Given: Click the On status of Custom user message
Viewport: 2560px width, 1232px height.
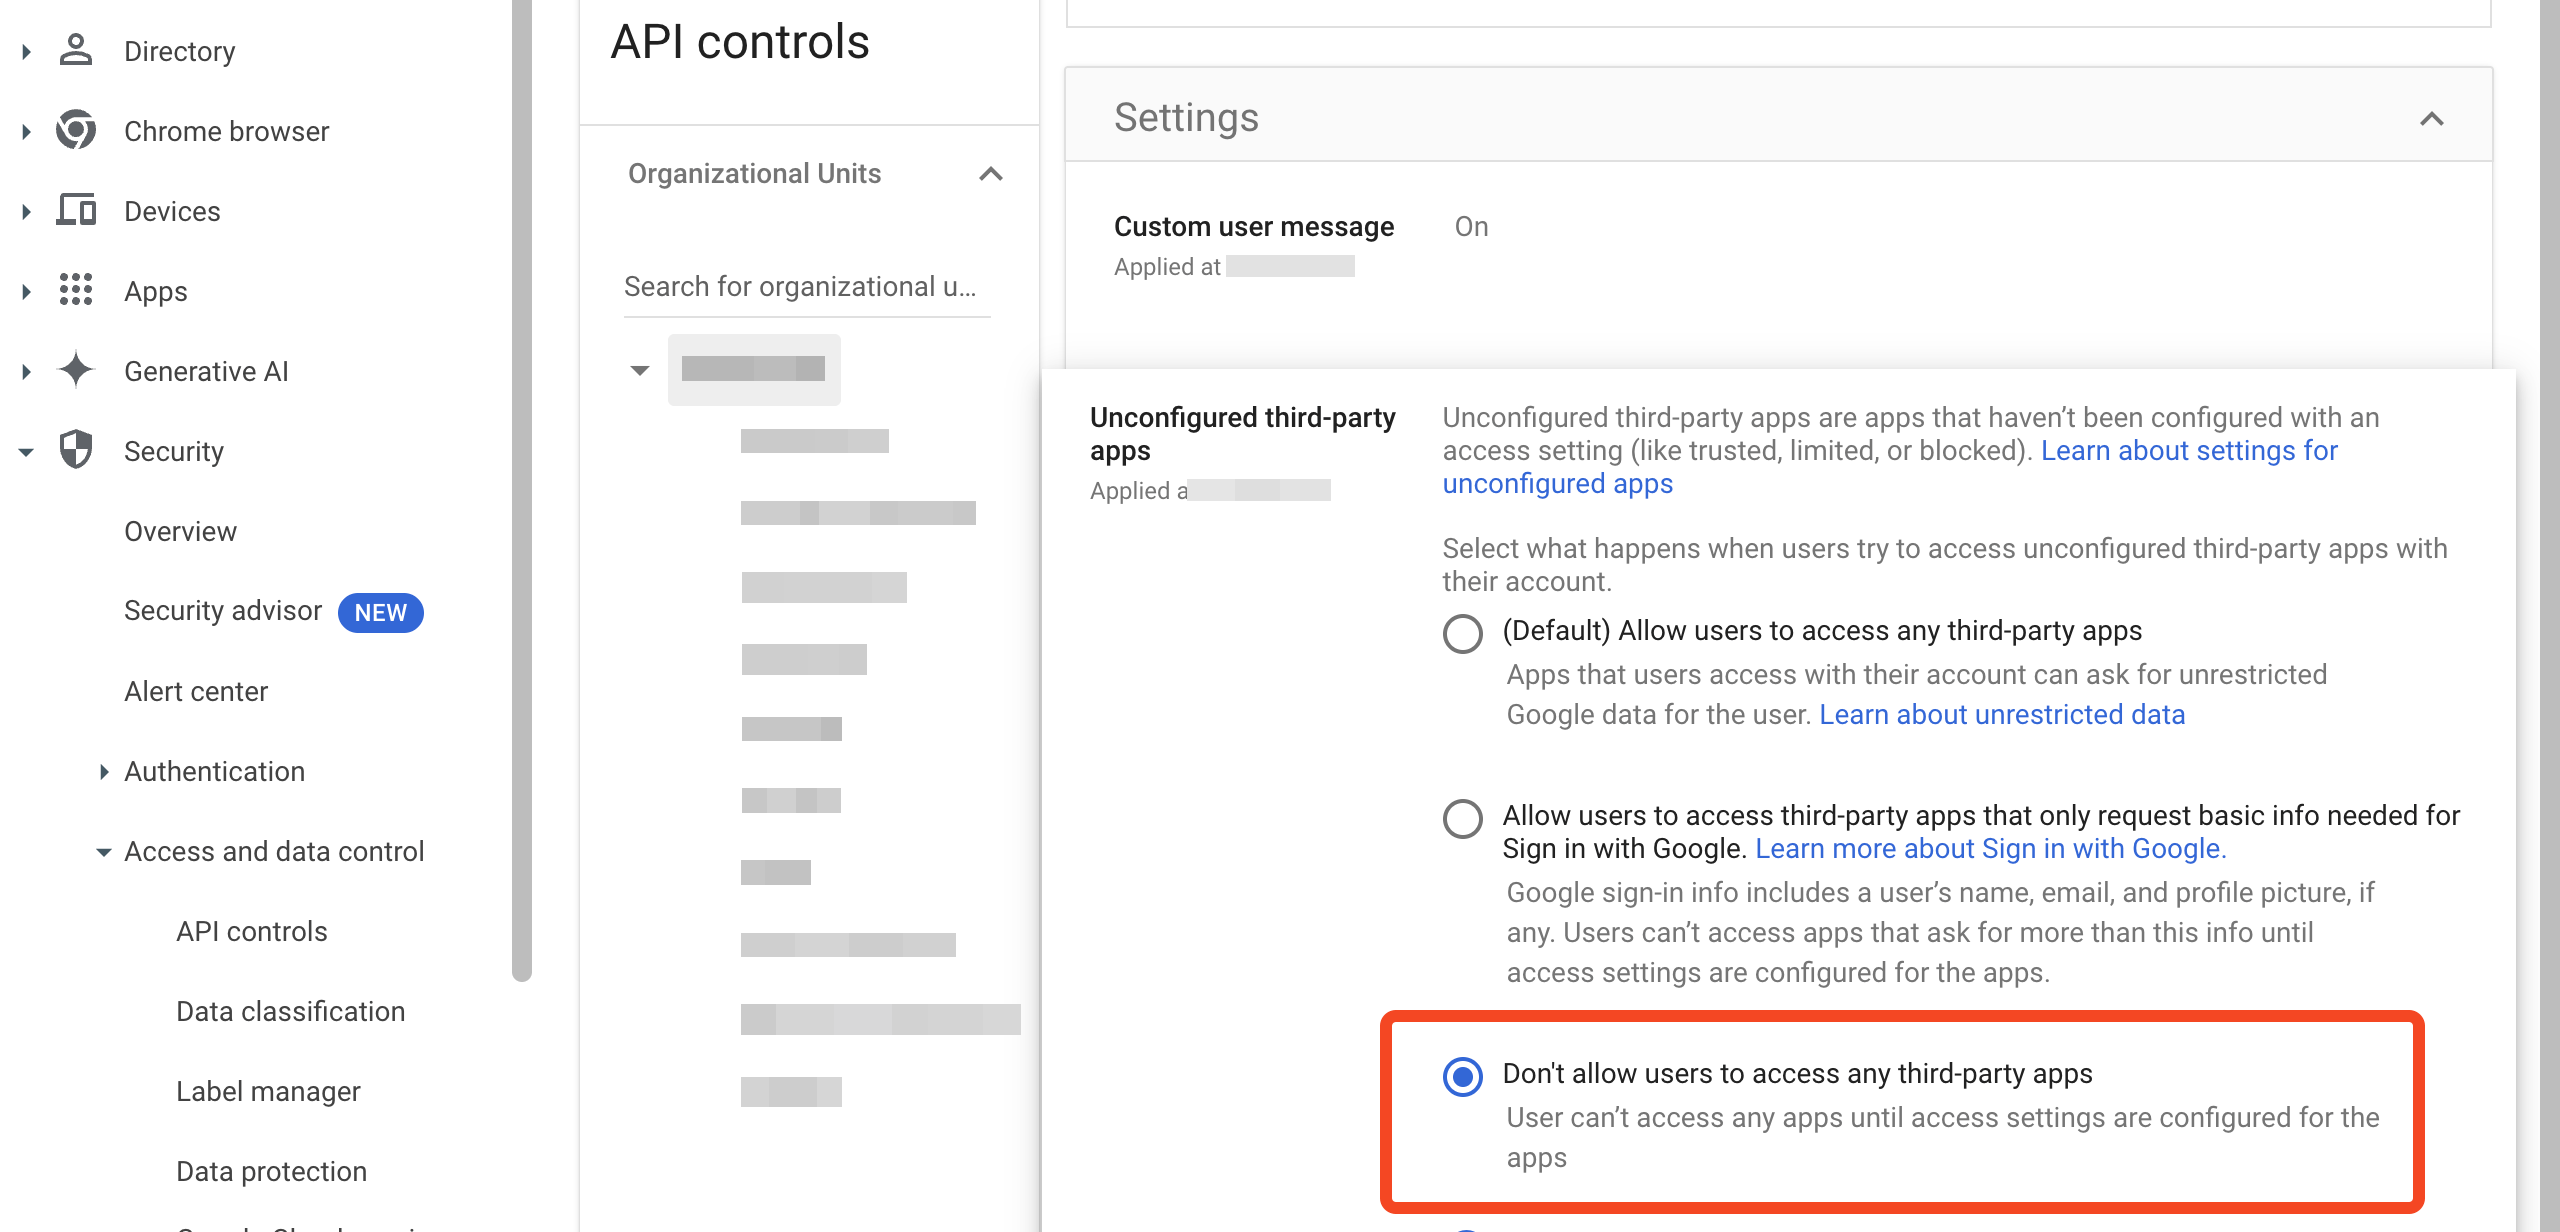Looking at the screenshot, I should 1471,227.
